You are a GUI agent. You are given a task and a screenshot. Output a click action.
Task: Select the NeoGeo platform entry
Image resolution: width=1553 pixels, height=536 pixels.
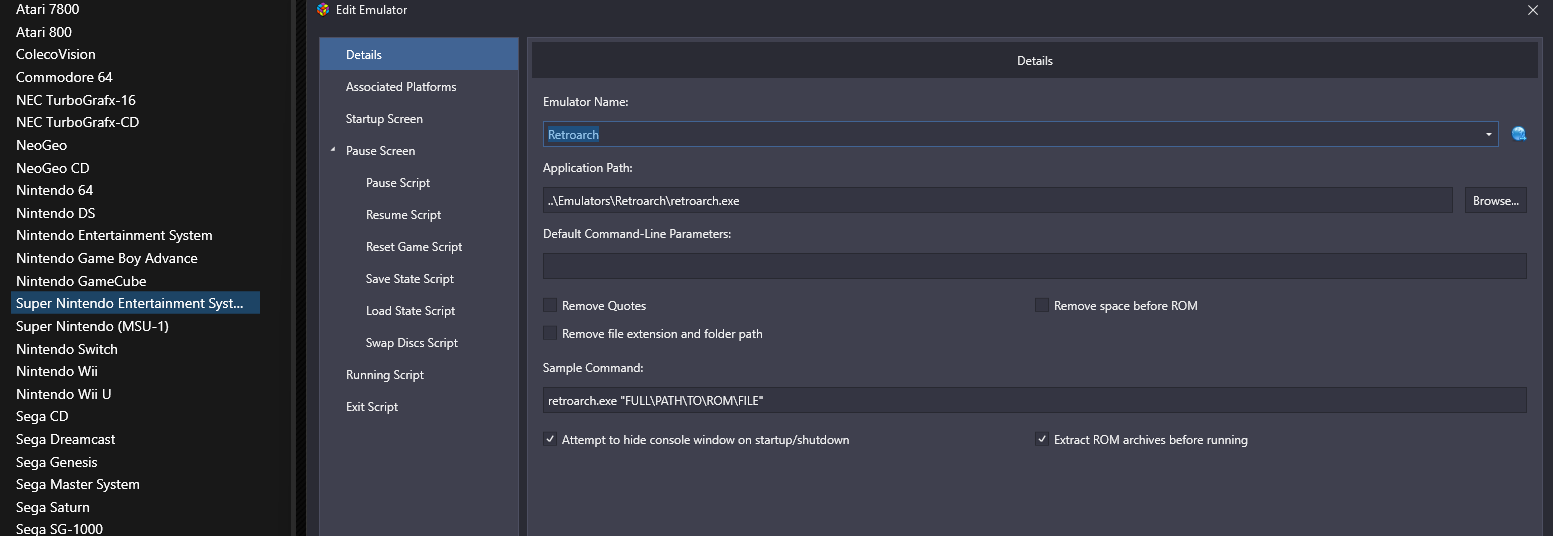pos(42,145)
